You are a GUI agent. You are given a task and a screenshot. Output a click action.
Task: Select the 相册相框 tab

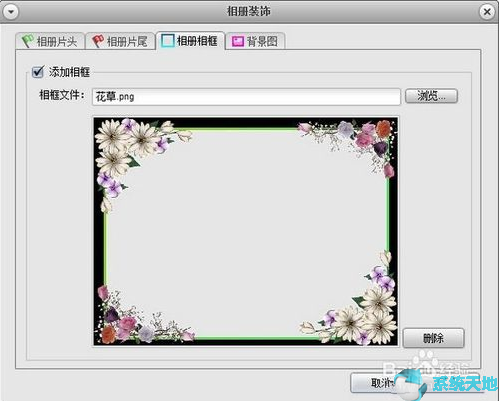click(x=190, y=41)
